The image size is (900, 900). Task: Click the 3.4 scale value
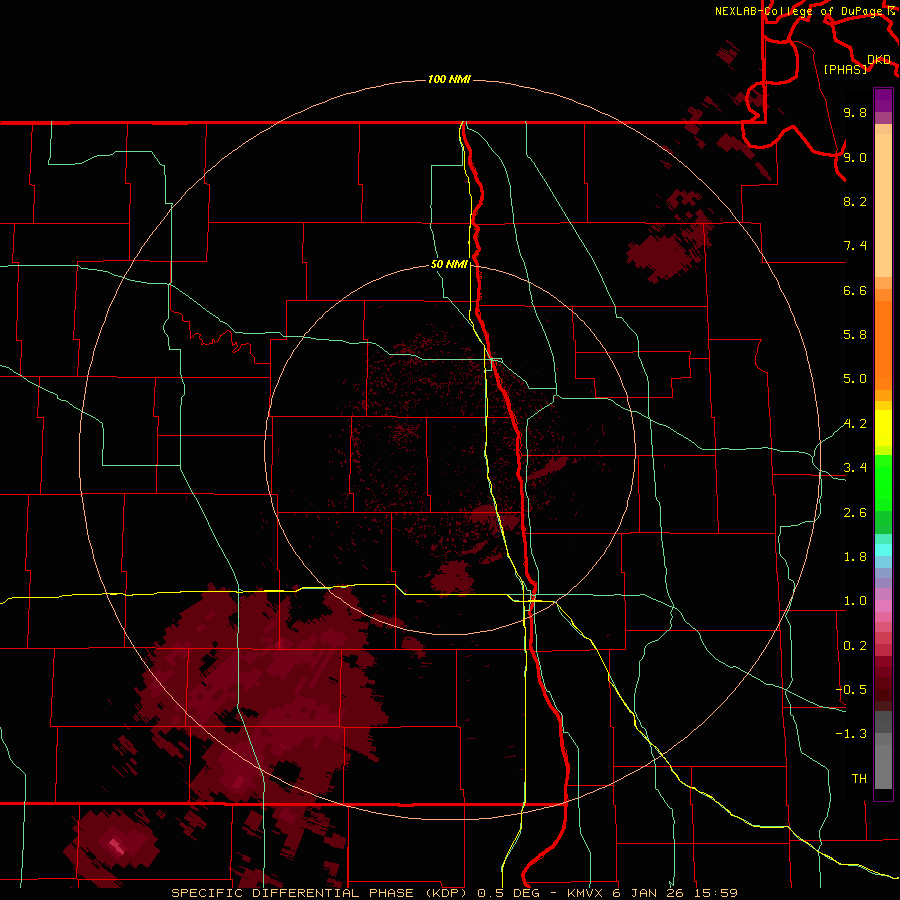coord(855,468)
